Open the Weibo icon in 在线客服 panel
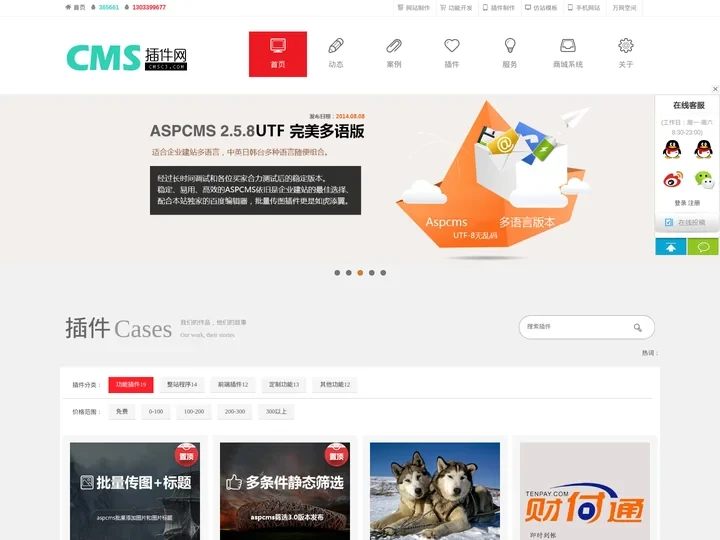The width and height of the screenshot is (720, 540). [673, 179]
